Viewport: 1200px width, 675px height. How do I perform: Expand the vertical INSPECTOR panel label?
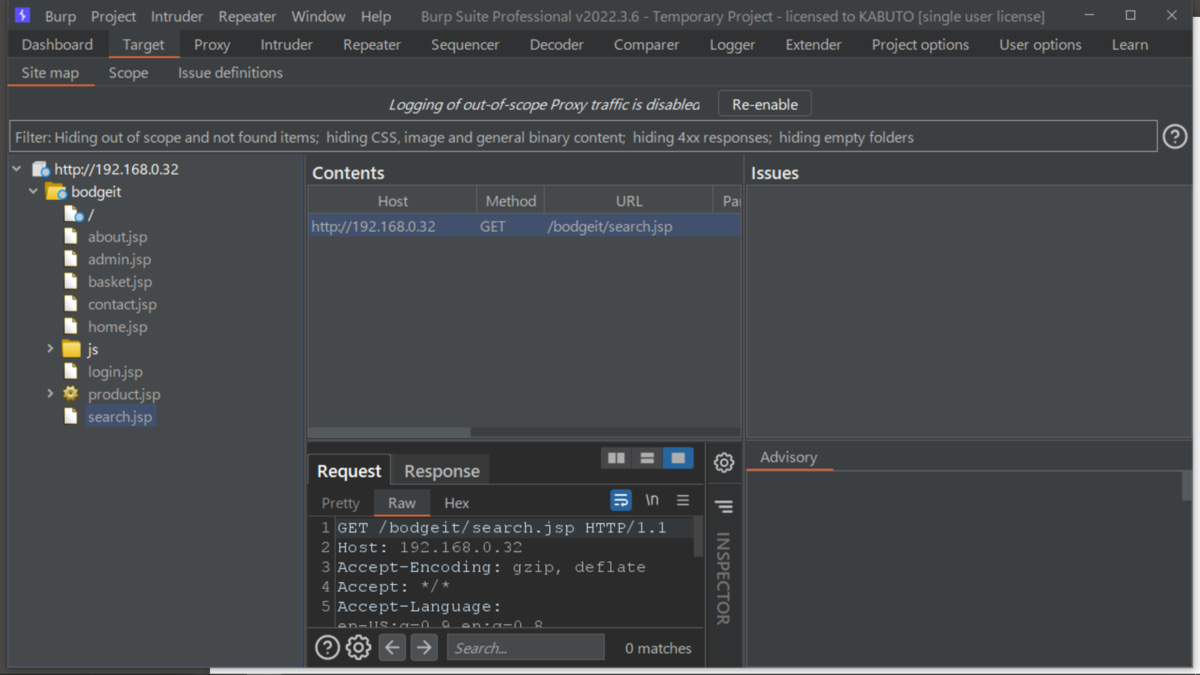pos(723,578)
